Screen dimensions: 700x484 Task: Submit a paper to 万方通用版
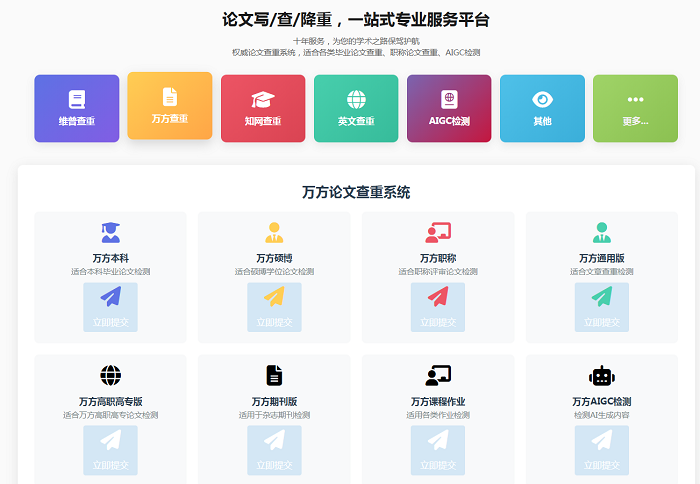pos(602,307)
